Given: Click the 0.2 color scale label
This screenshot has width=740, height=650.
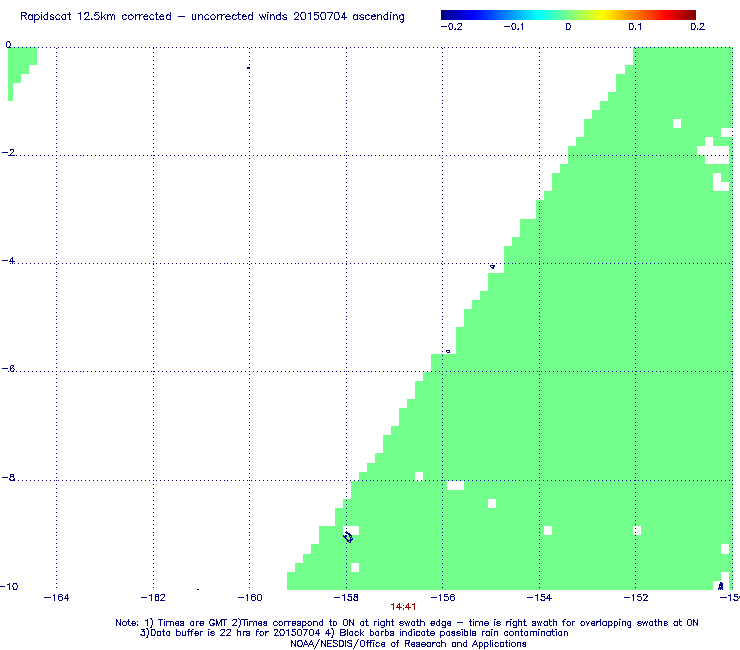Looking at the screenshot, I should [698, 27].
